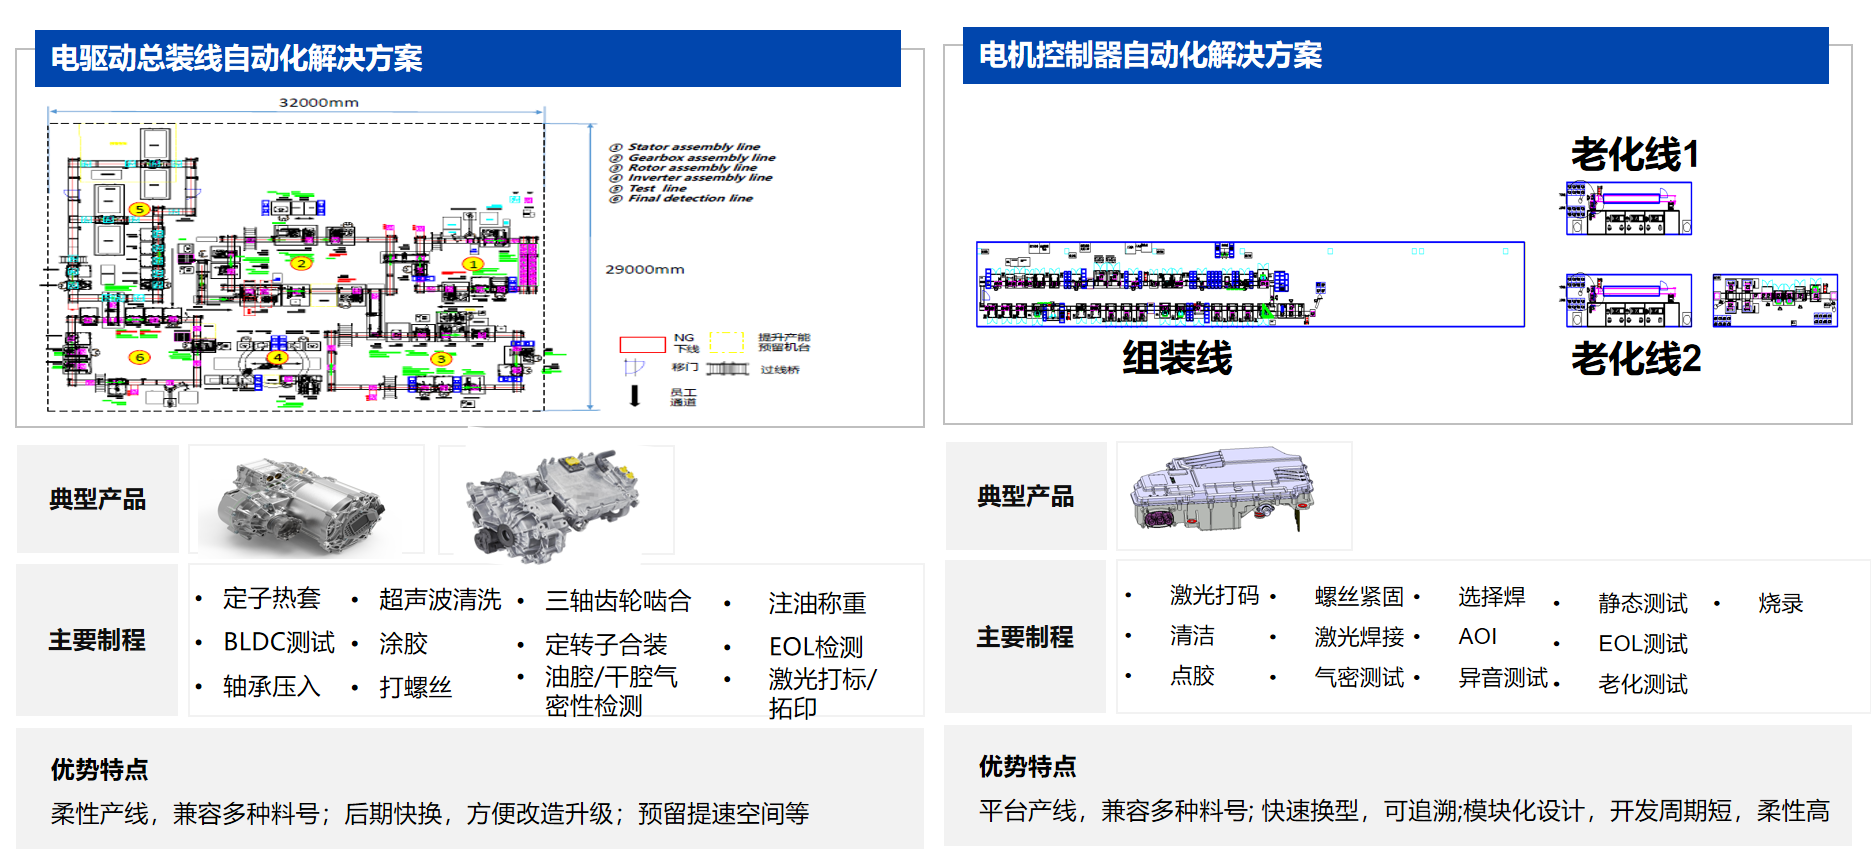The width and height of the screenshot is (1871, 858).
Task: Click the red NG下线 legend rectangle
Action: pos(642,345)
